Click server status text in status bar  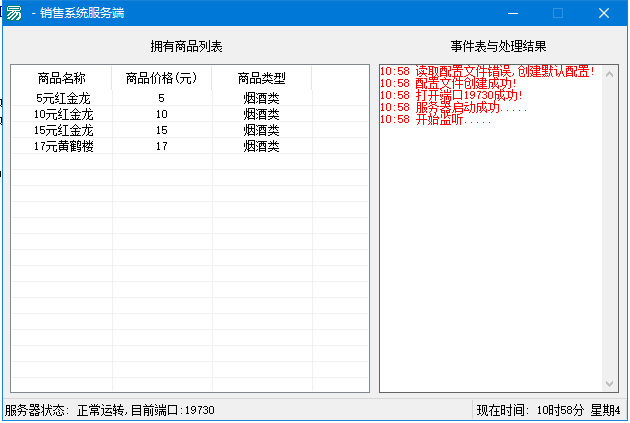[x=110, y=411]
